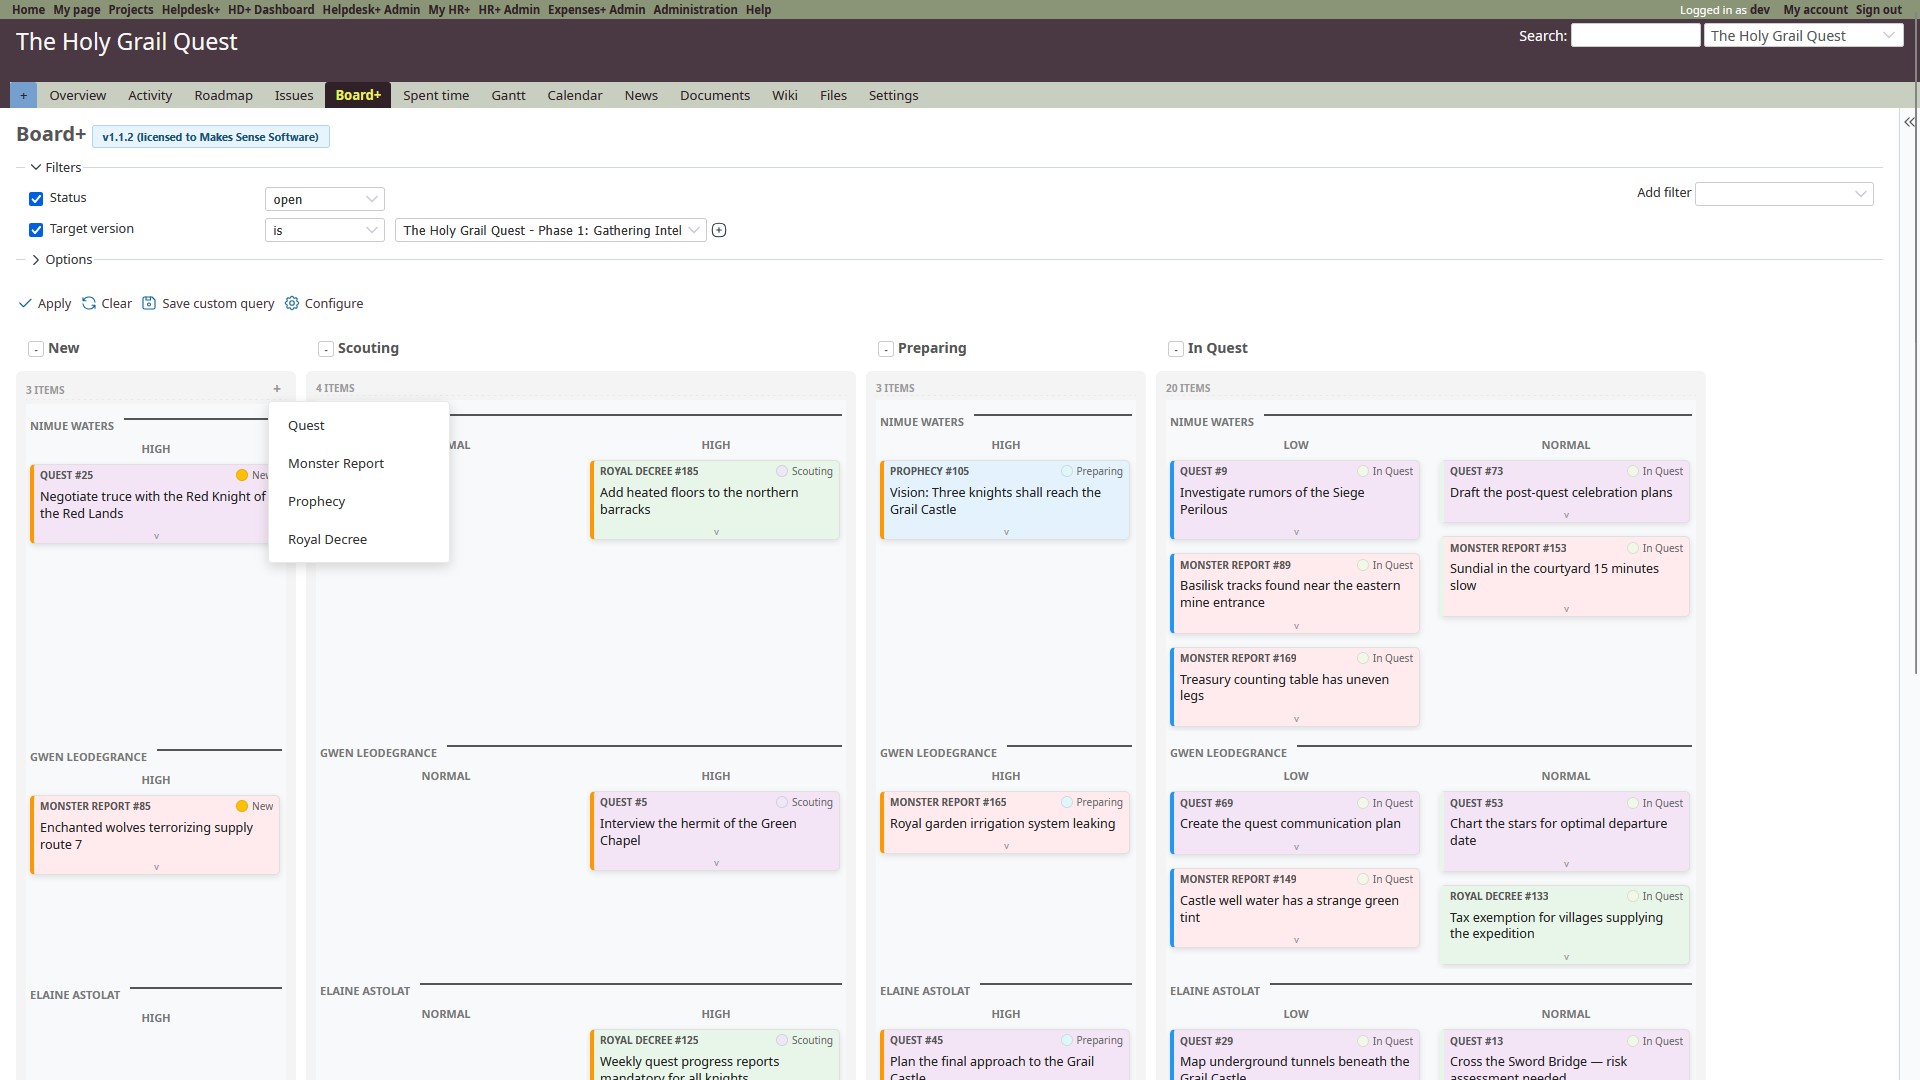Open the Helpdesk+ Admin top menu link
The image size is (1920, 1080).
371,10
